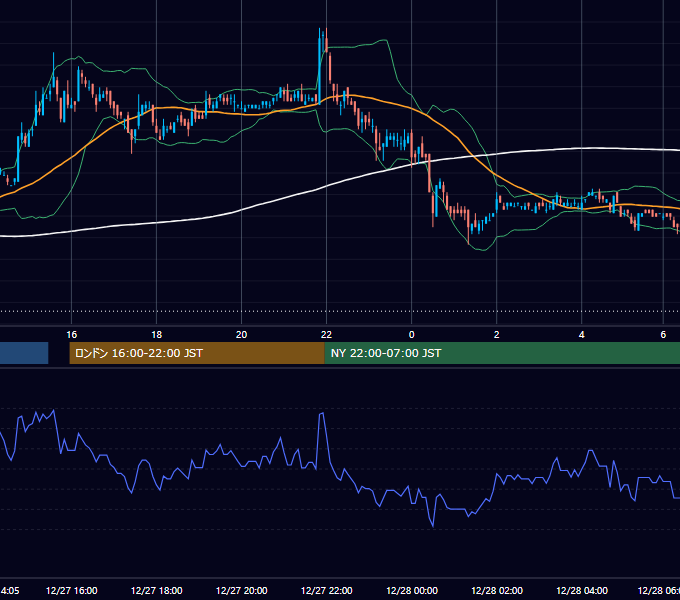Screen dimensions: 680x600
Task: Click the tall spike candle at 22:00
Action: coord(320,65)
